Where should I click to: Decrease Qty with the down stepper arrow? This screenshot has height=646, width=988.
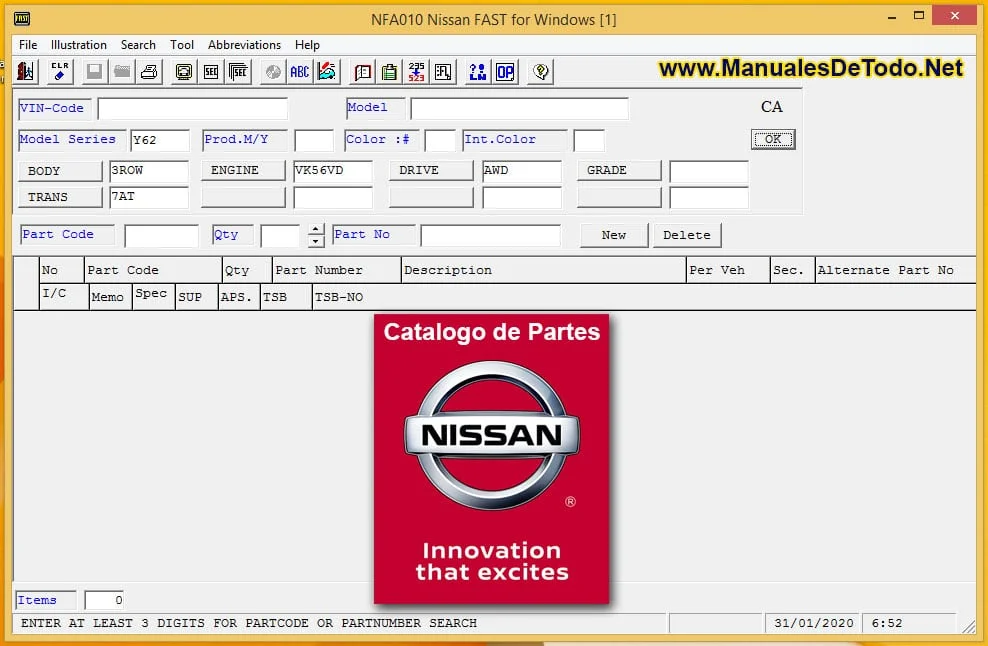pos(316,241)
